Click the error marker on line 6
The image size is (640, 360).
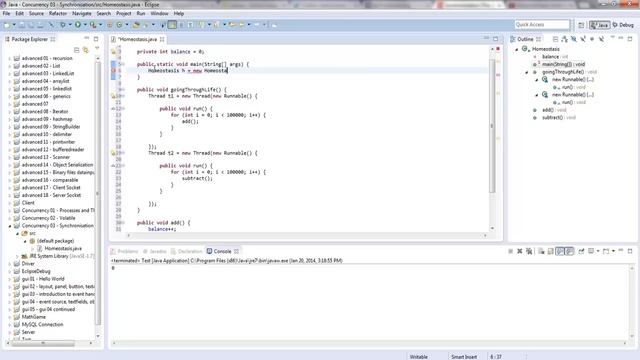click(113, 71)
